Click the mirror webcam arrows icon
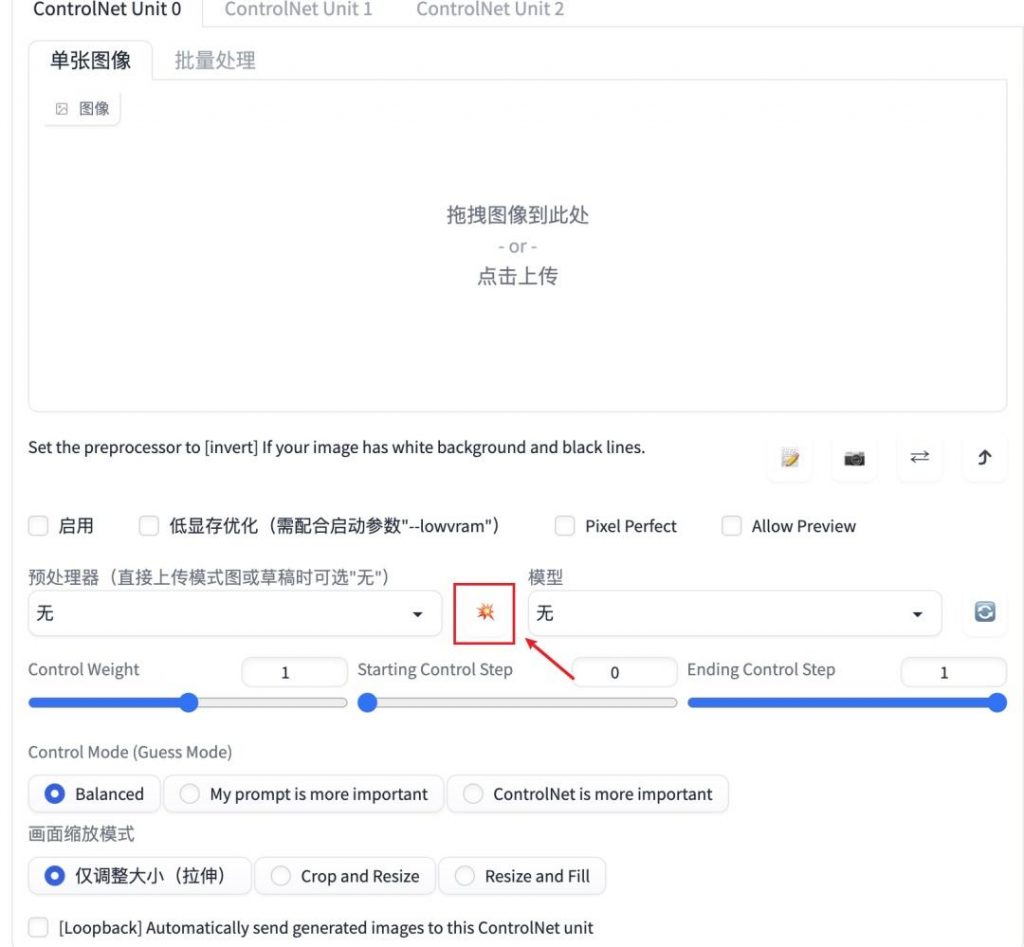 [919, 458]
